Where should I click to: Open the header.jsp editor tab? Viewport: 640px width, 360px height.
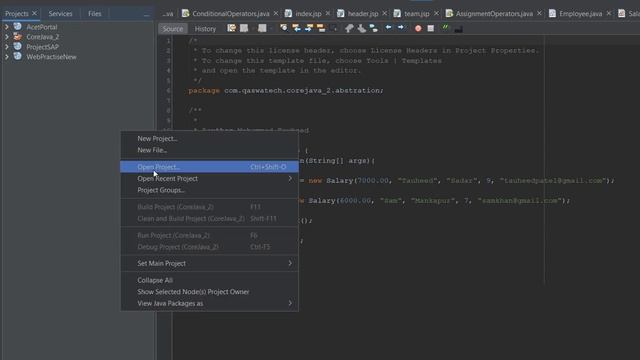[x=363, y=13]
